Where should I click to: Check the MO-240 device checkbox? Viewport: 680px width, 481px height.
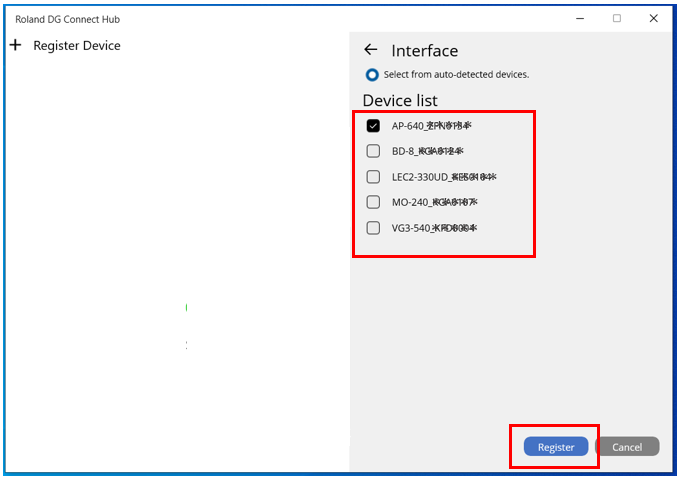click(x=373, y=202)
